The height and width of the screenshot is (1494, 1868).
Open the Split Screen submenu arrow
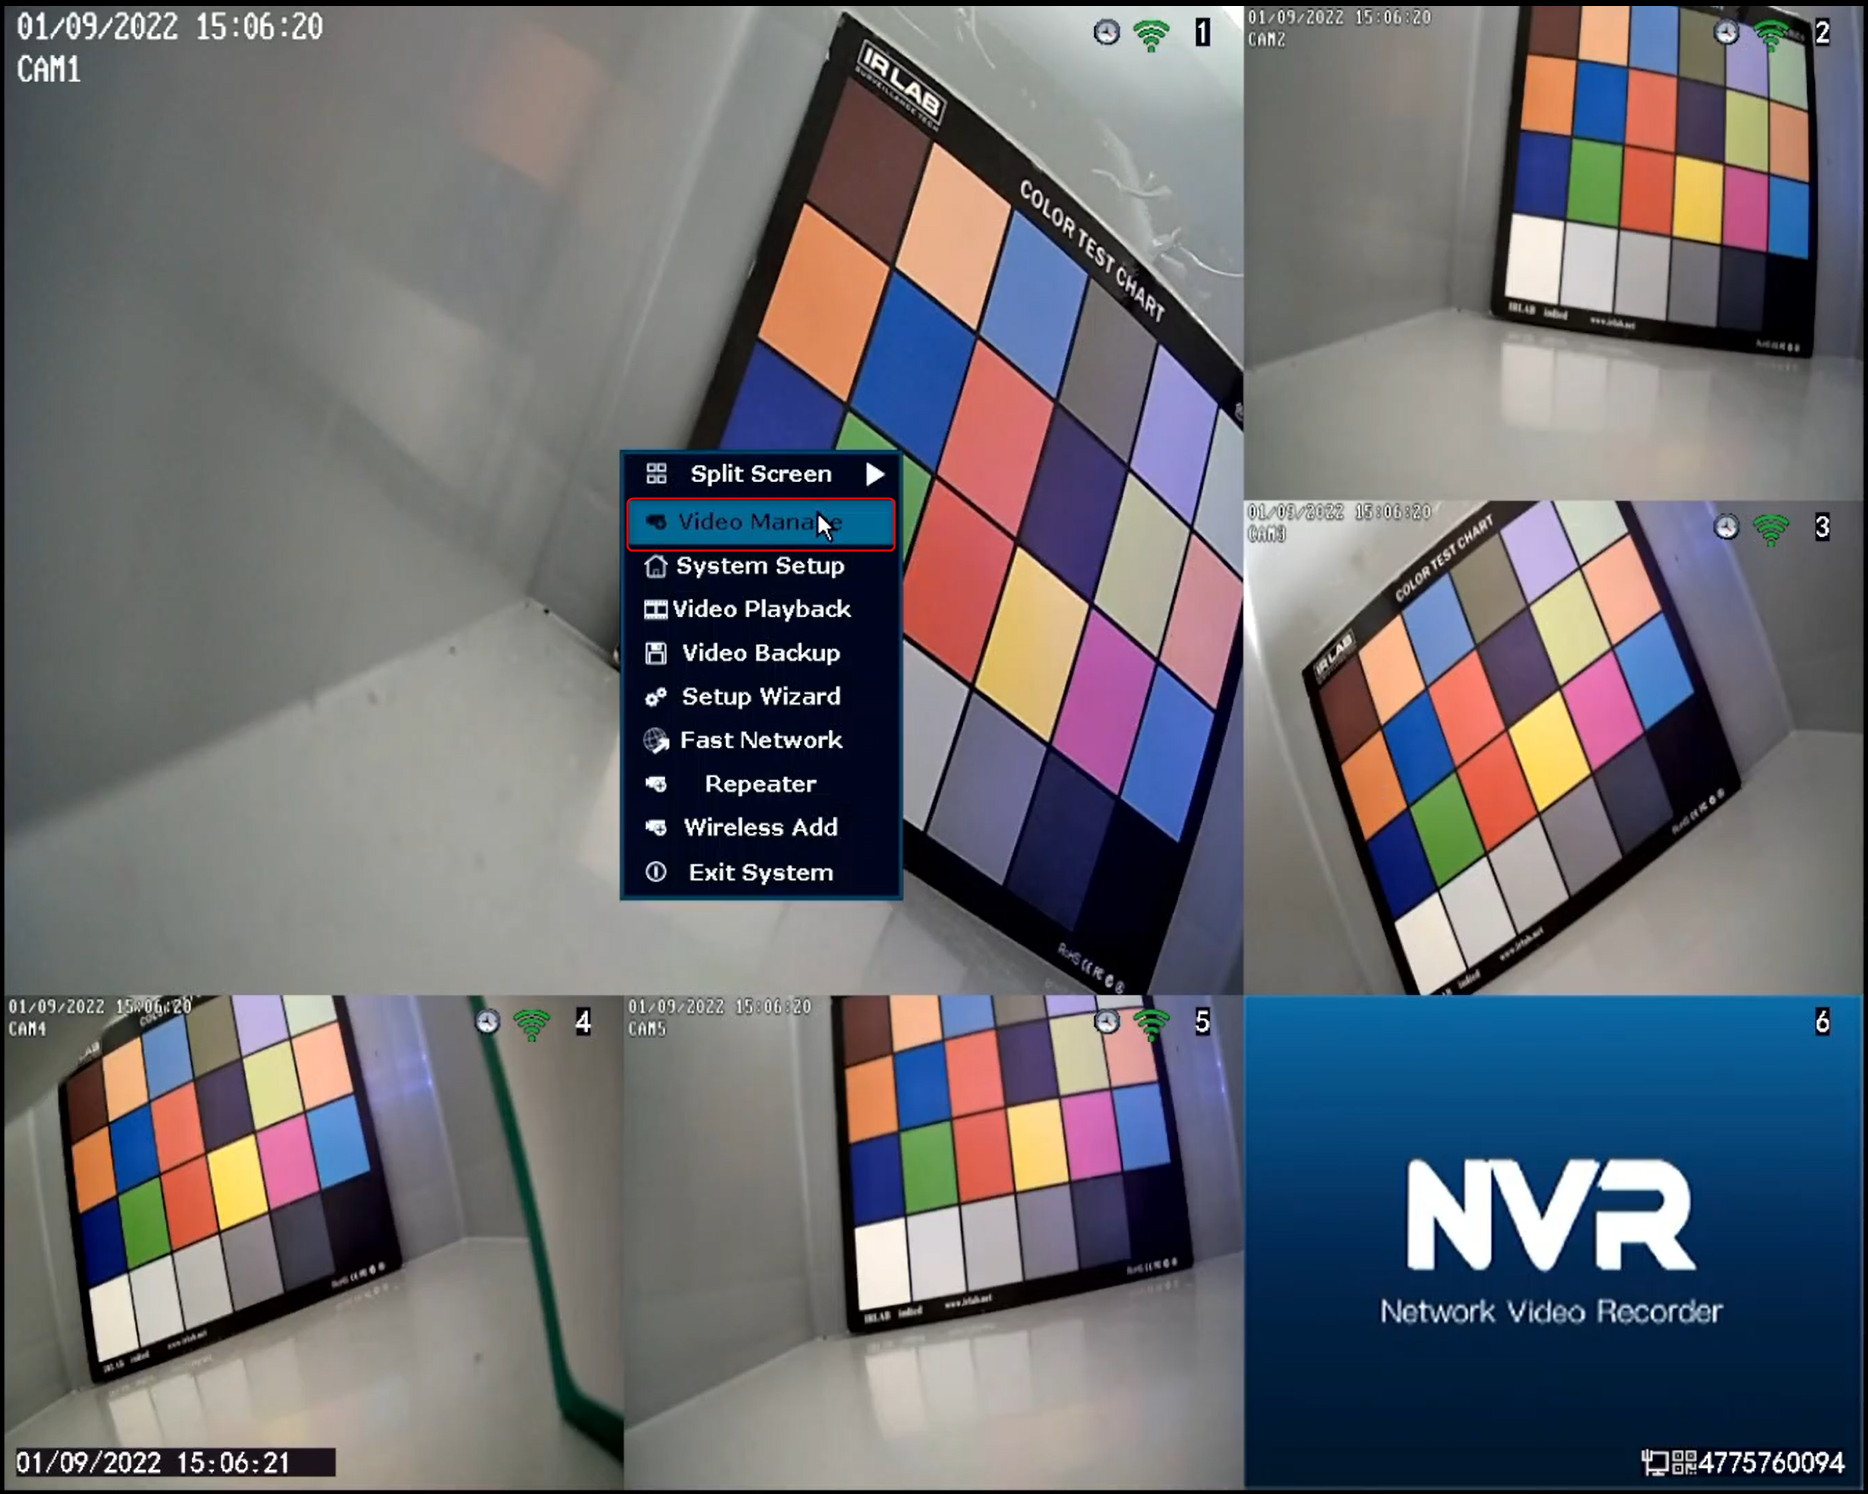click(875, 474)
